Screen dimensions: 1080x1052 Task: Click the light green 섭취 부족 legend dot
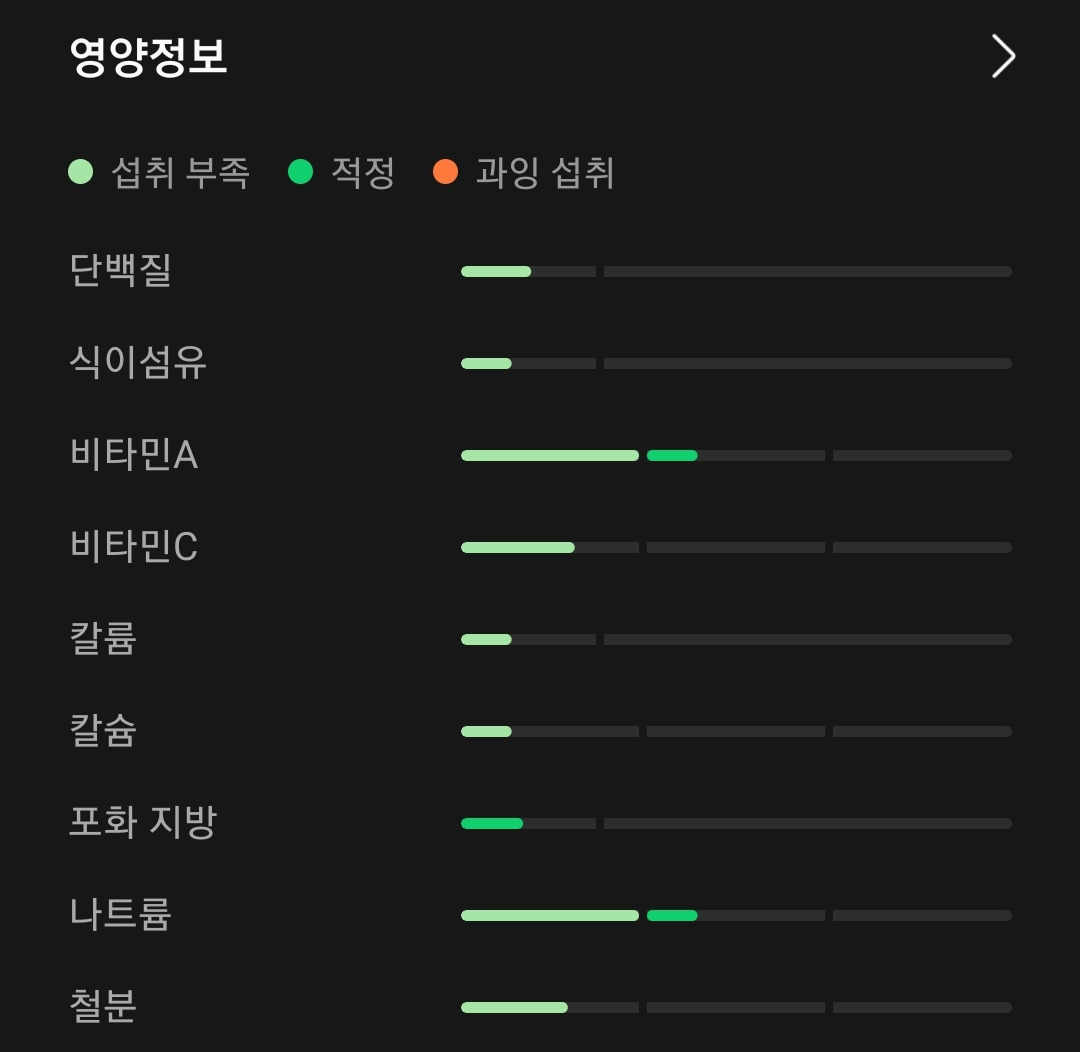(82, 172)
